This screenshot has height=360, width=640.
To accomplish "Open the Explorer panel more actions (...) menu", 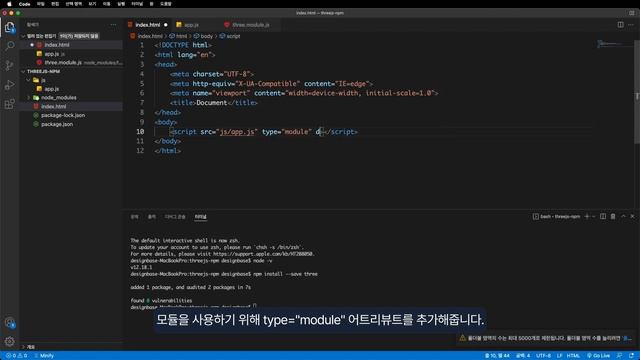I will click(113, 25).
